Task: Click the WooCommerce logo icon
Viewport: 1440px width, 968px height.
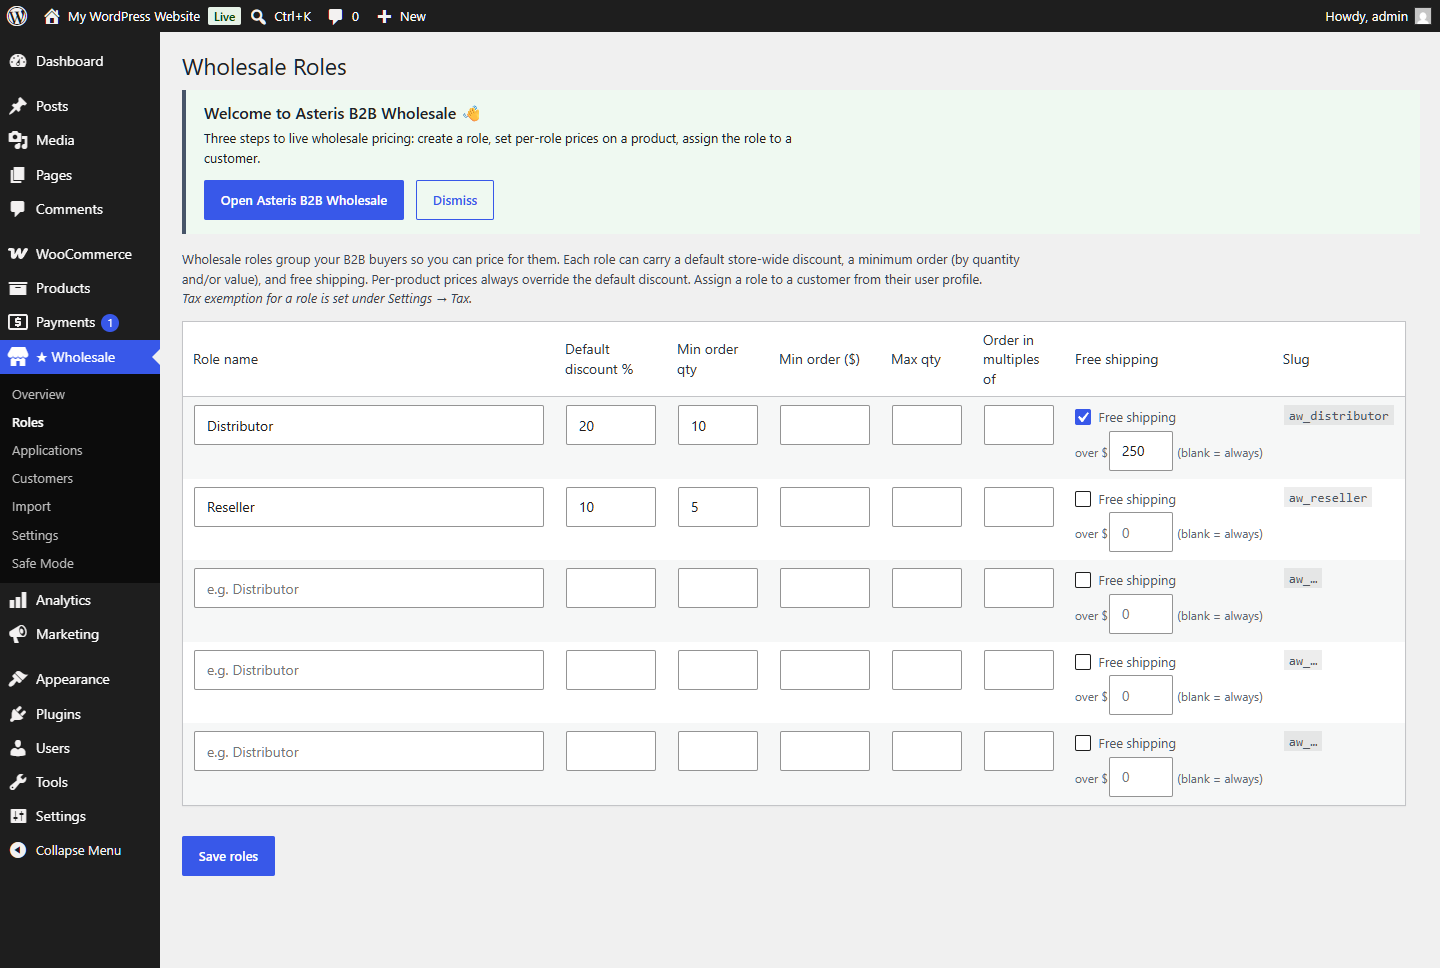Action: 18,254
